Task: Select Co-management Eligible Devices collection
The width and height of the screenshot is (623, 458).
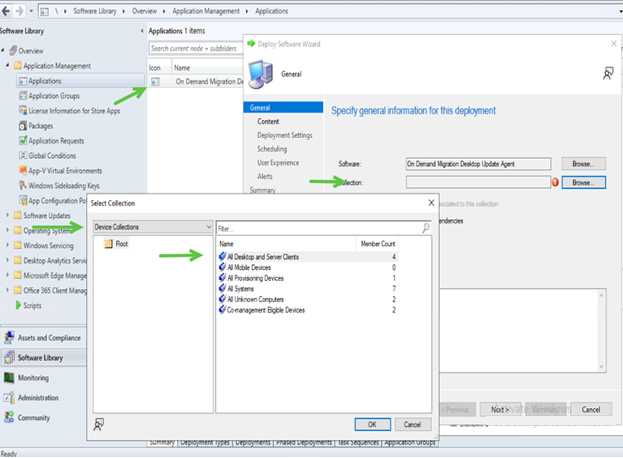Action: point(307,310)
